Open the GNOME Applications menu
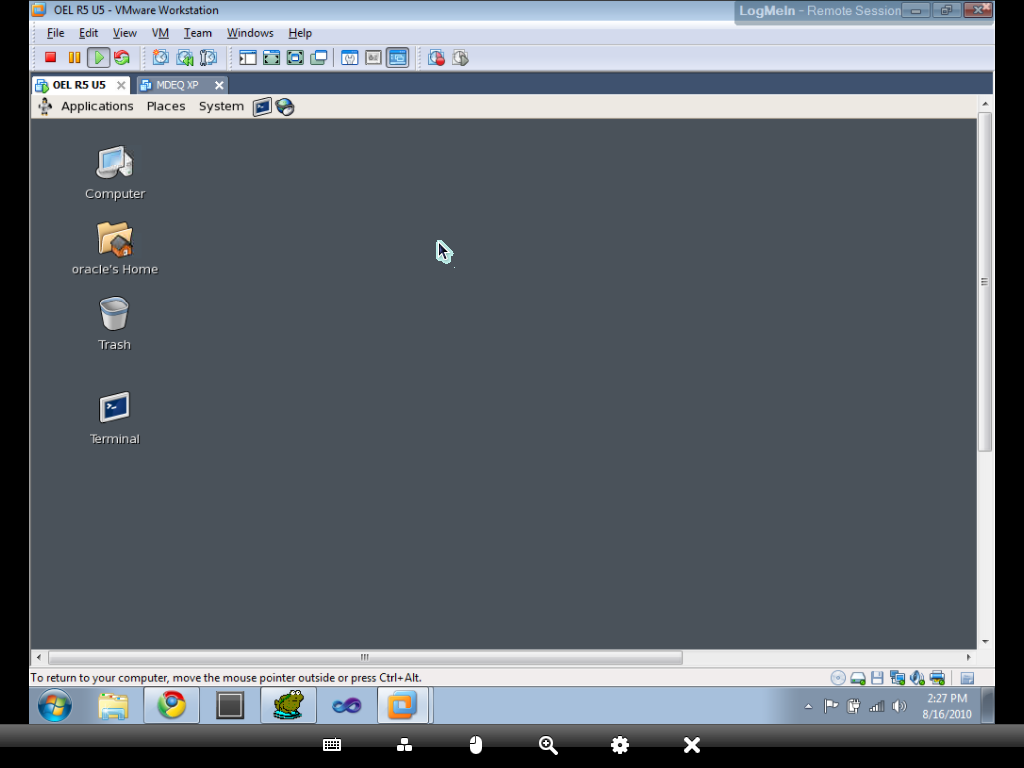Viewport: 1024px width, 768px height. point(97,106)
